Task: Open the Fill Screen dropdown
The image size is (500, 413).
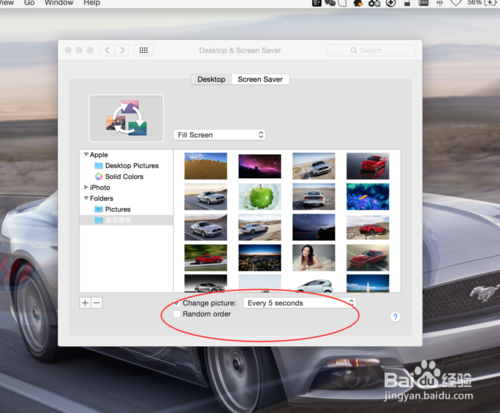Action: coord(219,135)
